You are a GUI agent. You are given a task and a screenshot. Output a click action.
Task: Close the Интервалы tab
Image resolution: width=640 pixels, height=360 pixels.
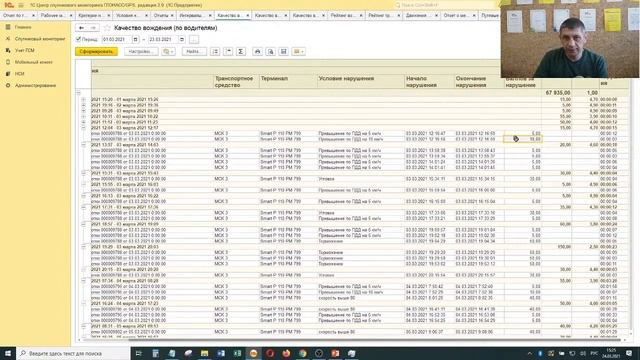[x=210, y=16]
